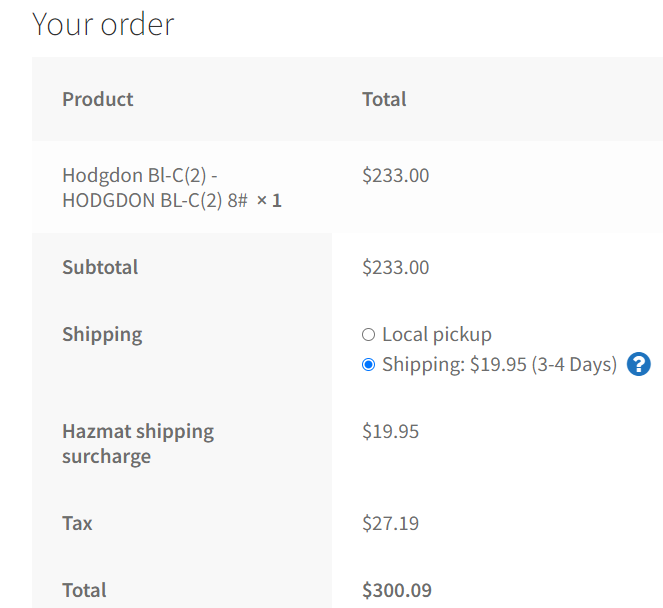Click the $233.00 subtotal amount
The image size is (663, 608).
tap(395, 267)
